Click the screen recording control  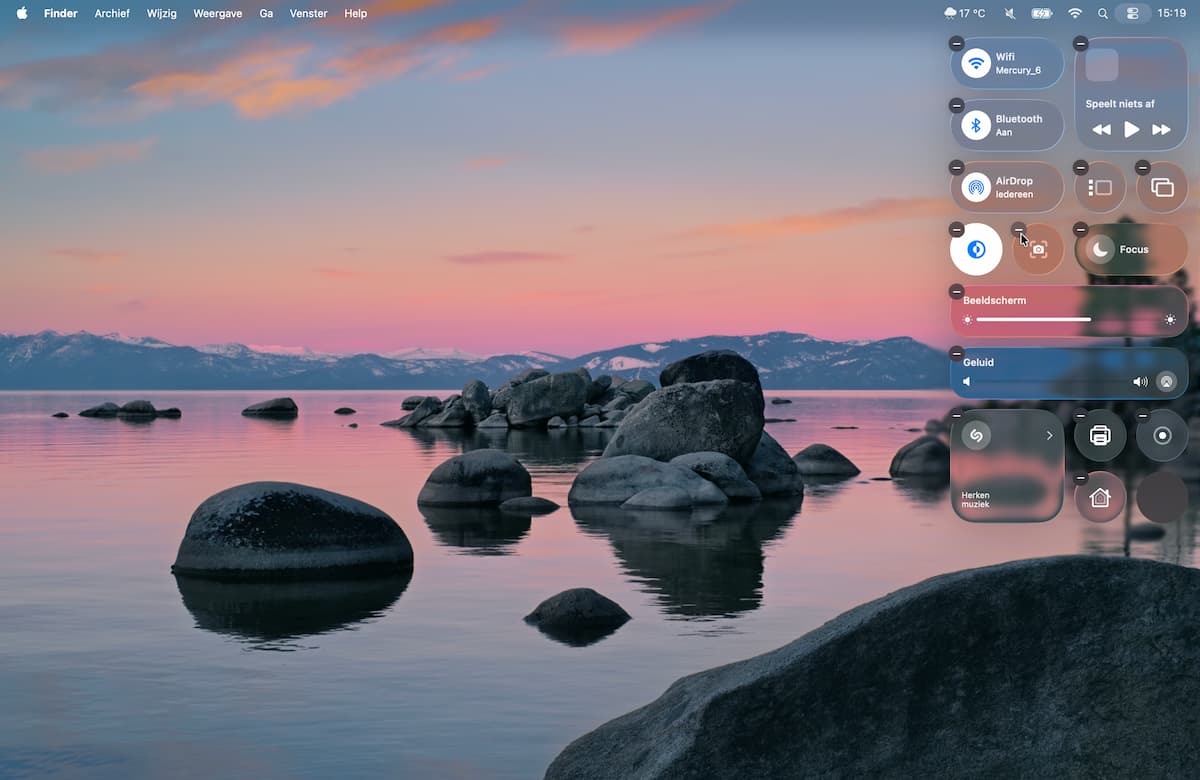coord(1162,436)
